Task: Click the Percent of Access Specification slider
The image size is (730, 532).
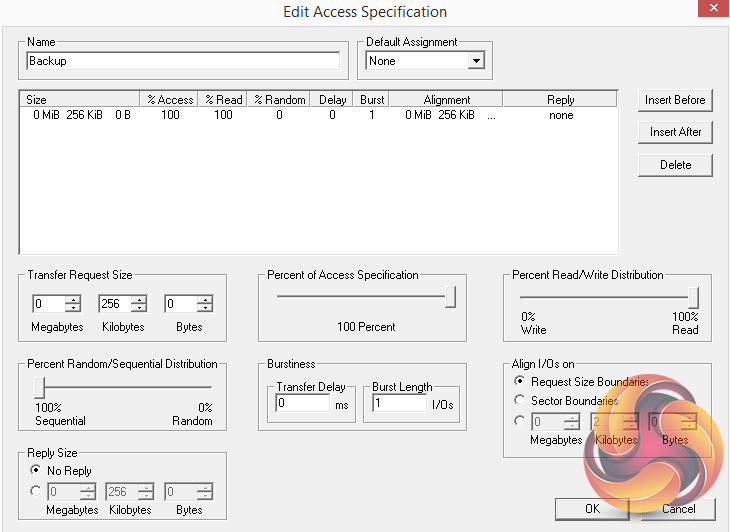Action: point(450,297)
